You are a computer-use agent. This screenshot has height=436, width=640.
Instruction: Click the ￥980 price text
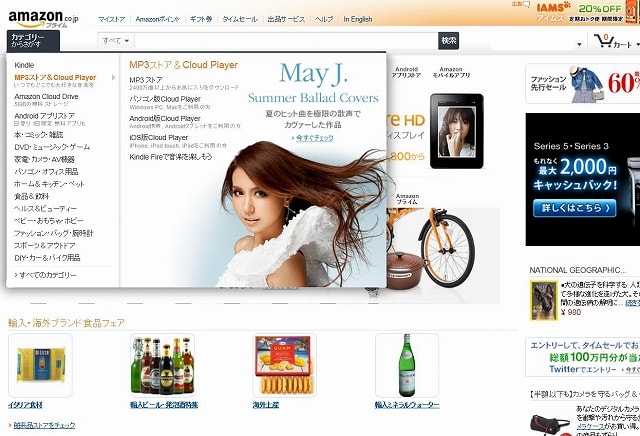[571, 312]
